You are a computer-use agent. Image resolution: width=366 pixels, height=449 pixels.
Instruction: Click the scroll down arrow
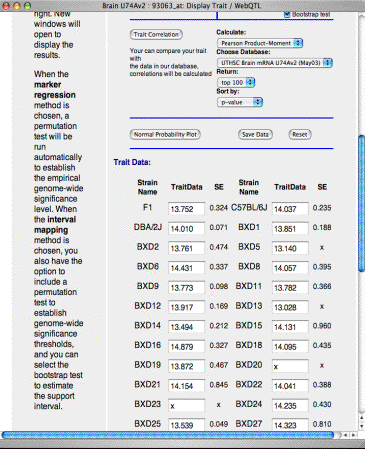coord(361,426)
